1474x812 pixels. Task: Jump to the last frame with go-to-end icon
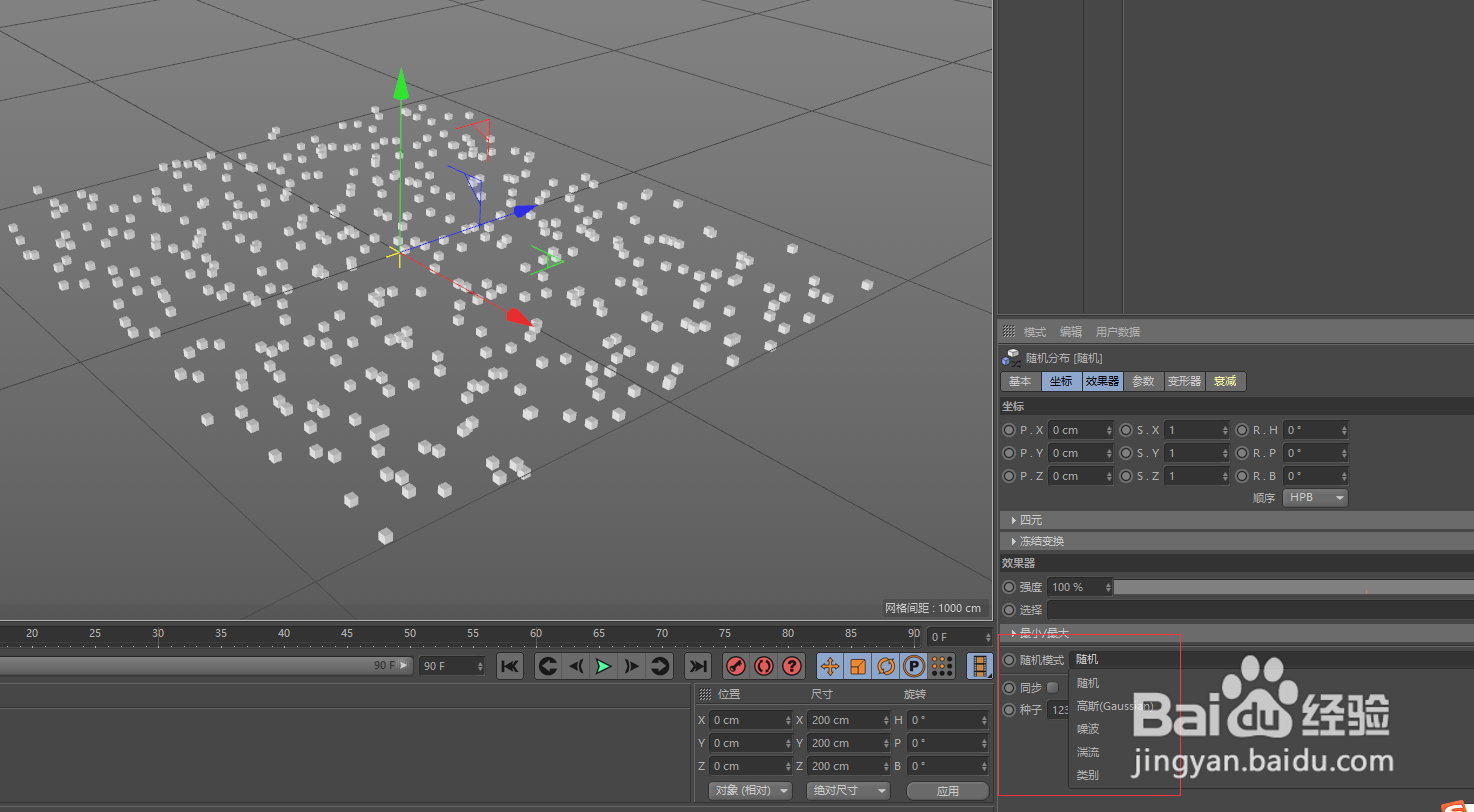coord(697,666)
